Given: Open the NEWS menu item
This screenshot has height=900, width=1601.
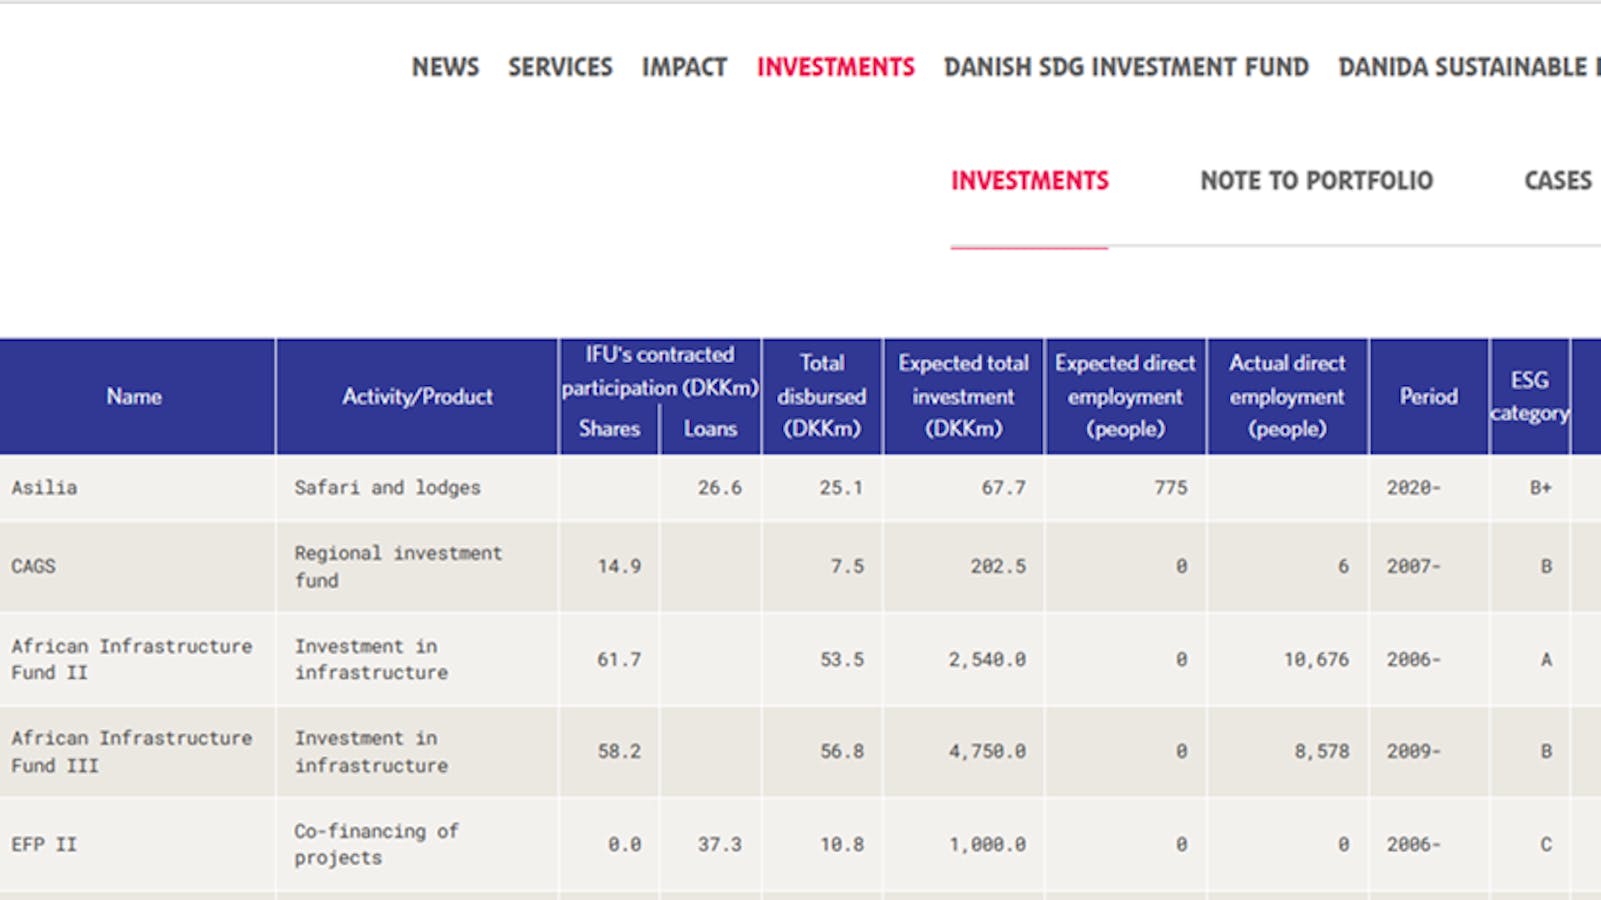Looking at the screenshot, I should pos(445,67).
